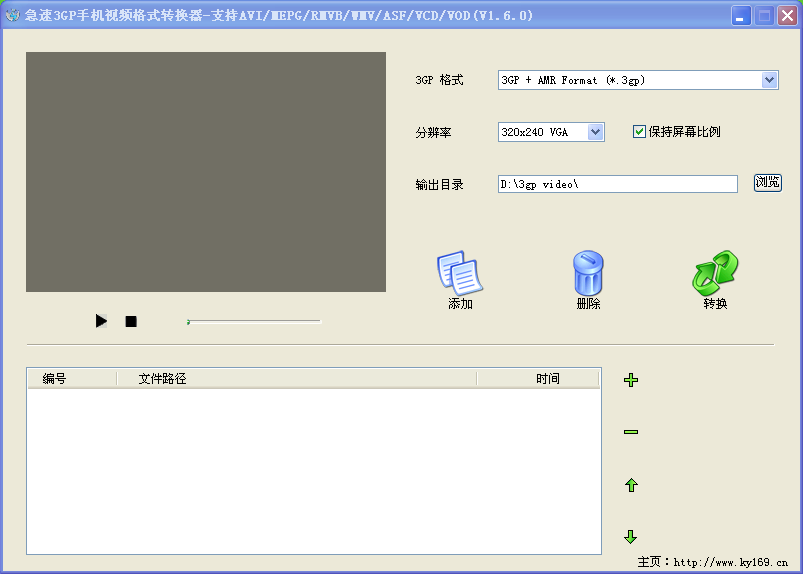Move item down with green down arrow
Image resolution: width=803 pixels, height=574 pixels.
(x=631, y=537)
